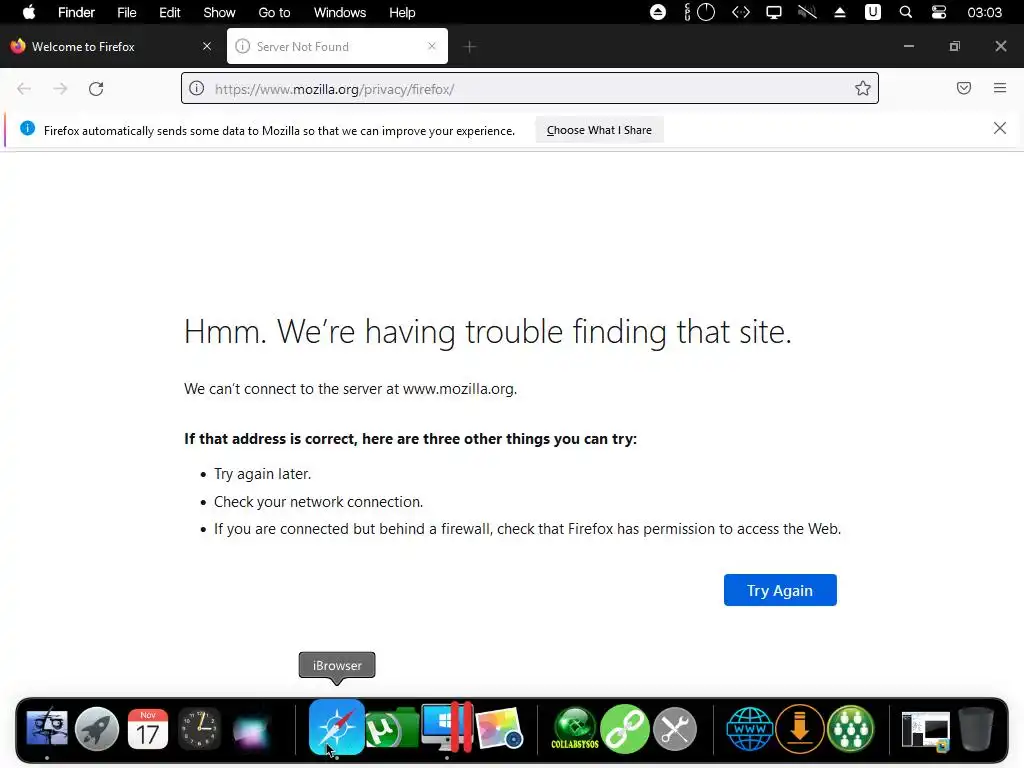Open the Firefox hamburger application menu
The height and width of the screenshot is (768, 1024).
pos(1000,88)
